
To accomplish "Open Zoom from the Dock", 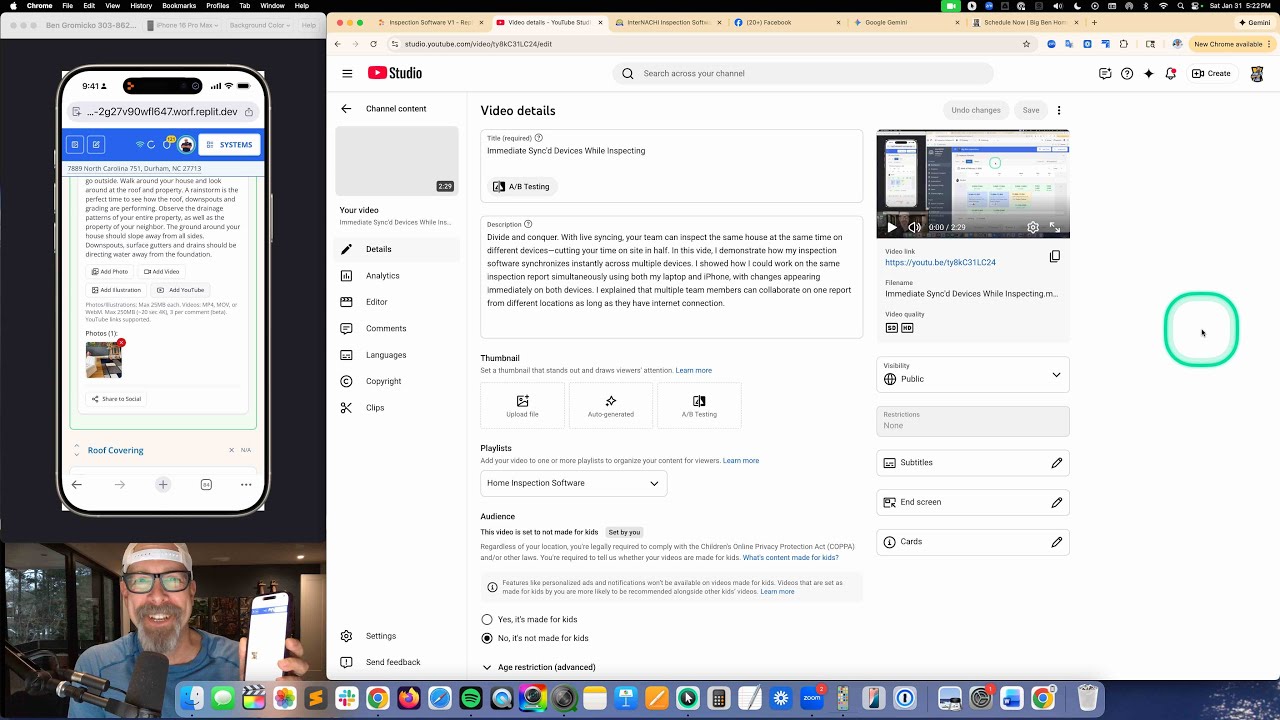I will click(812, 698).
